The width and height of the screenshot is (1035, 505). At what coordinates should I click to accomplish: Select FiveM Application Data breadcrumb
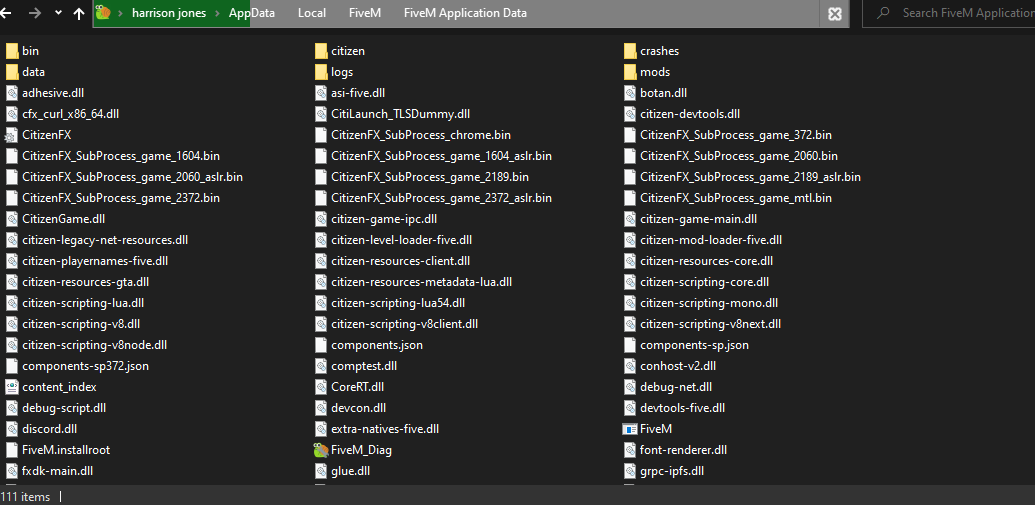pos(465,13)
